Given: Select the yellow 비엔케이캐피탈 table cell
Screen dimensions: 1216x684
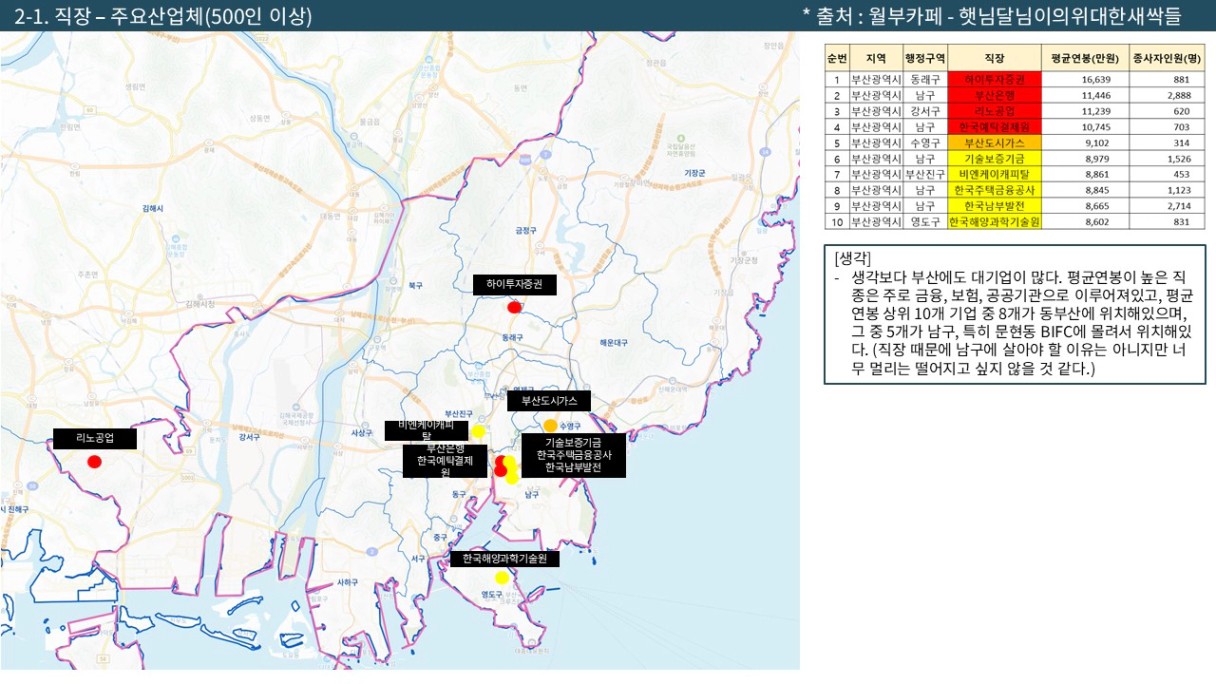Looking at the screenshot, I should [x=995, y=173].
